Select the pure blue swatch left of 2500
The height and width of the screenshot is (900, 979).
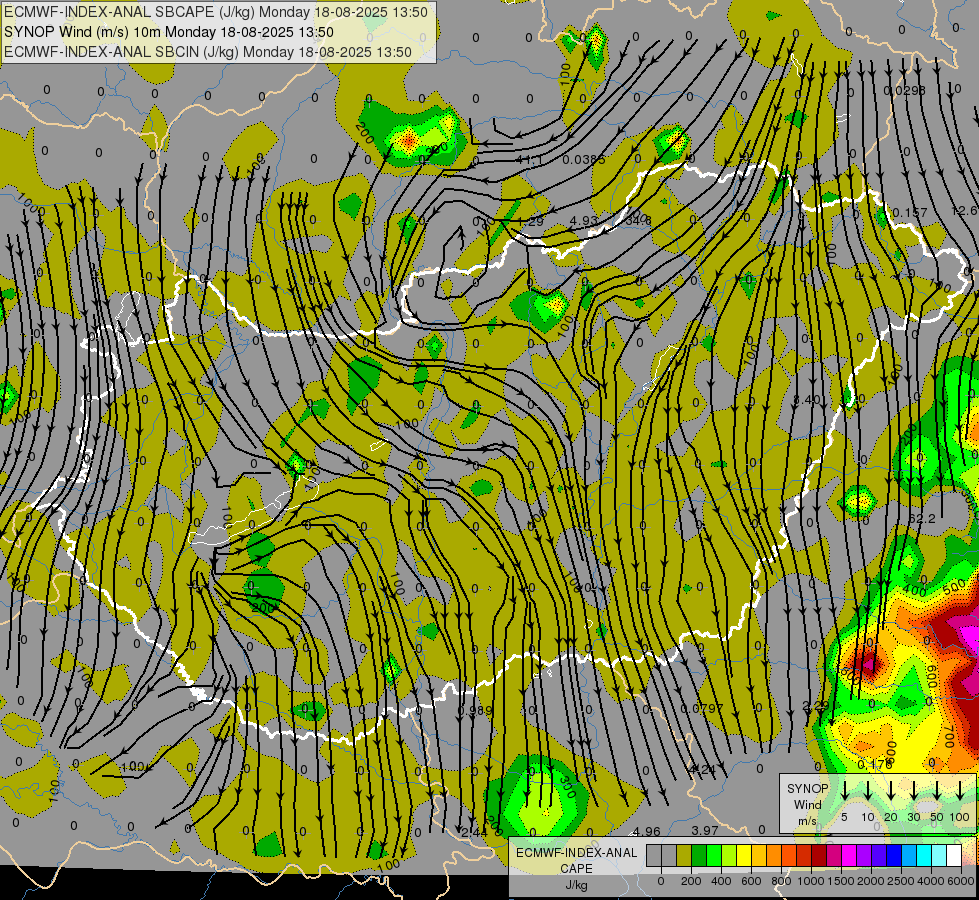pos(895,855)
